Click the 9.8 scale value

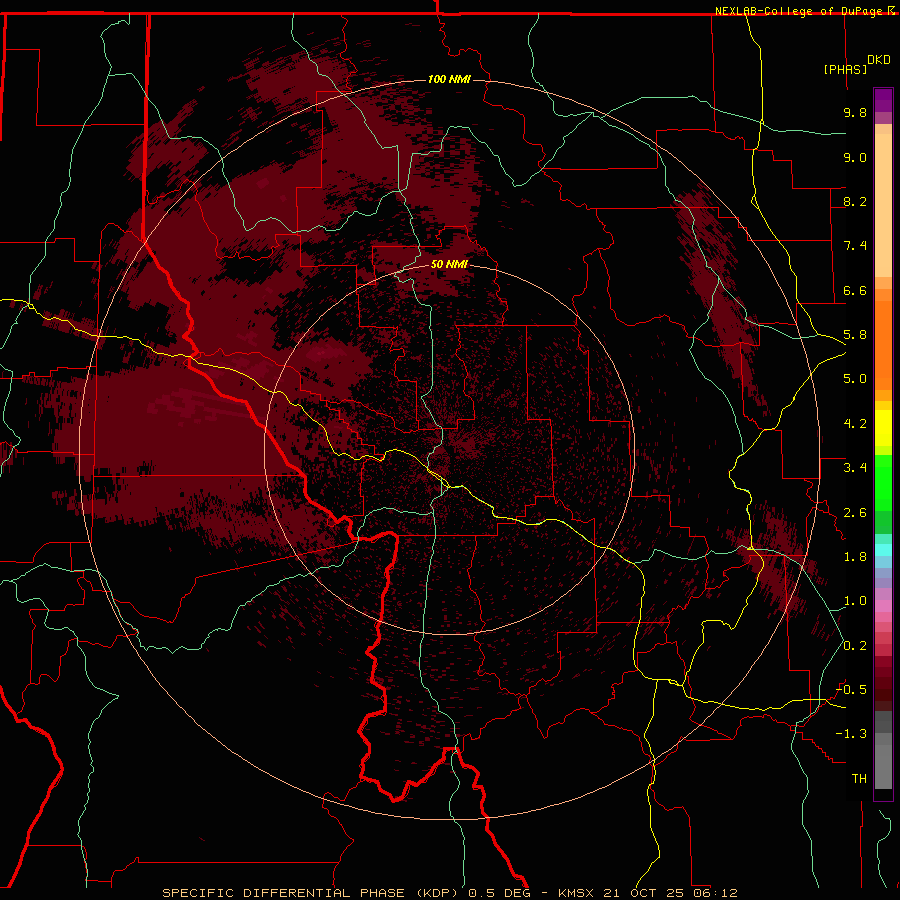point(855,112)
